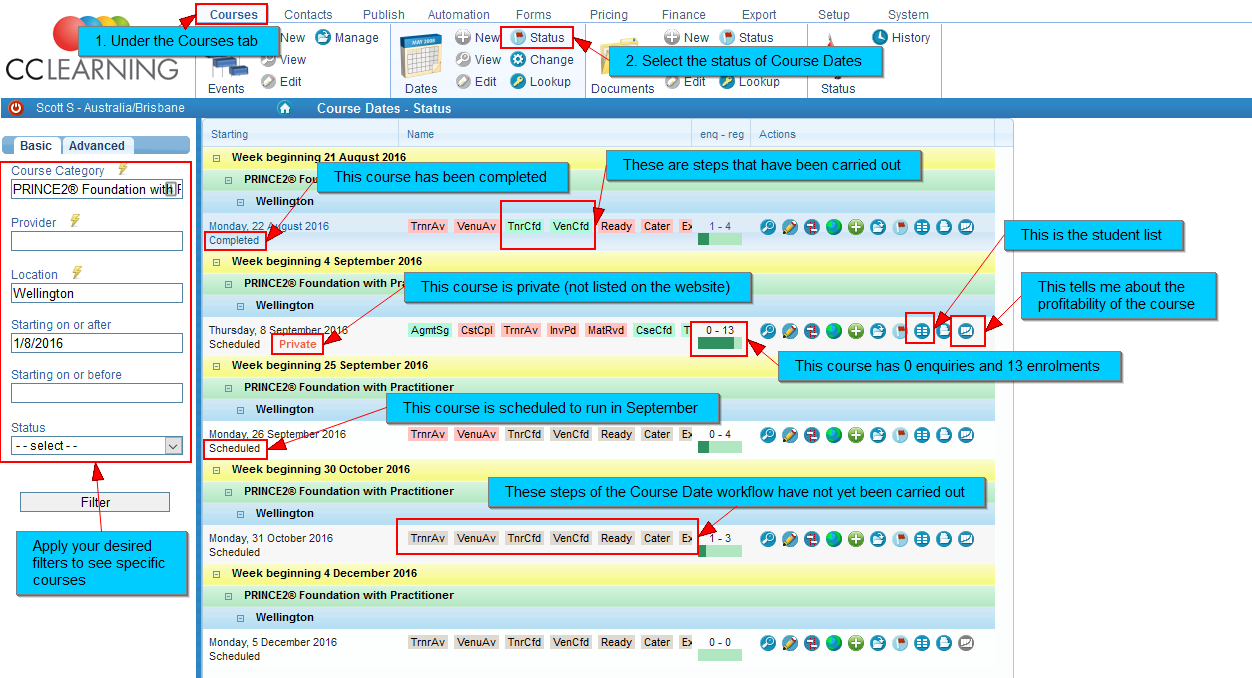Screen dimensions: 1252x678
Task: Open the Contacts menu
Action: [308, 15]
